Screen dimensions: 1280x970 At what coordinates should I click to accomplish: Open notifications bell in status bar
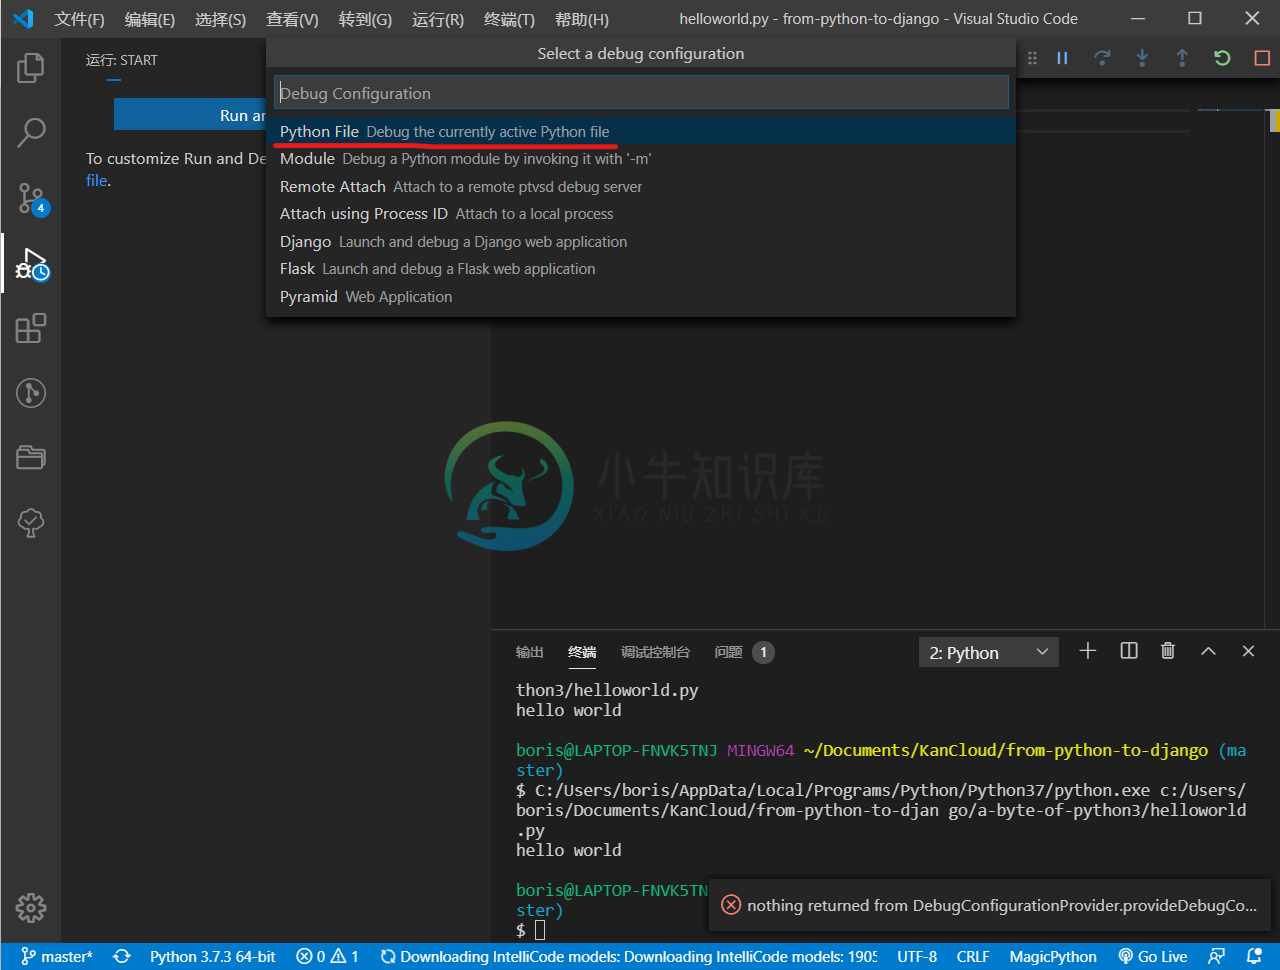(x=1254, y=957)
